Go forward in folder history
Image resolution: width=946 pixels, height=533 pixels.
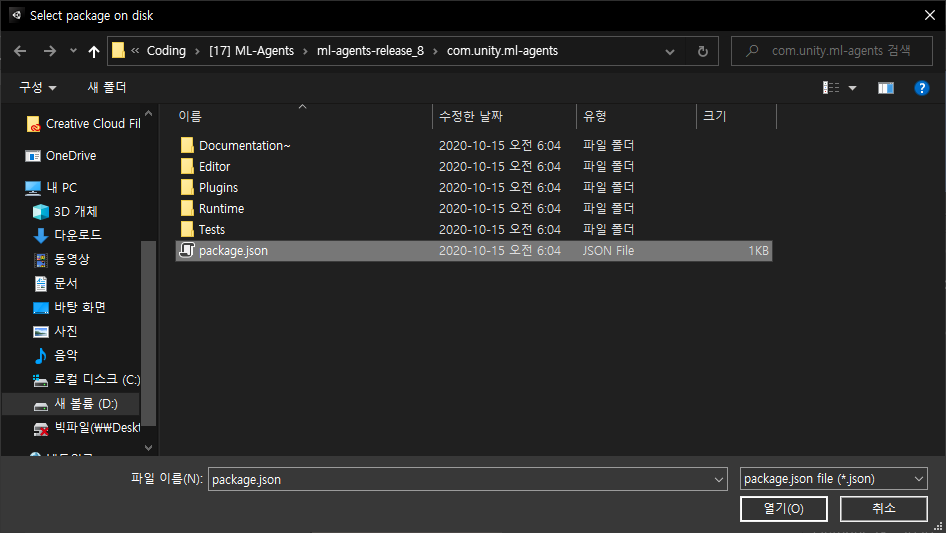(49, 51)
